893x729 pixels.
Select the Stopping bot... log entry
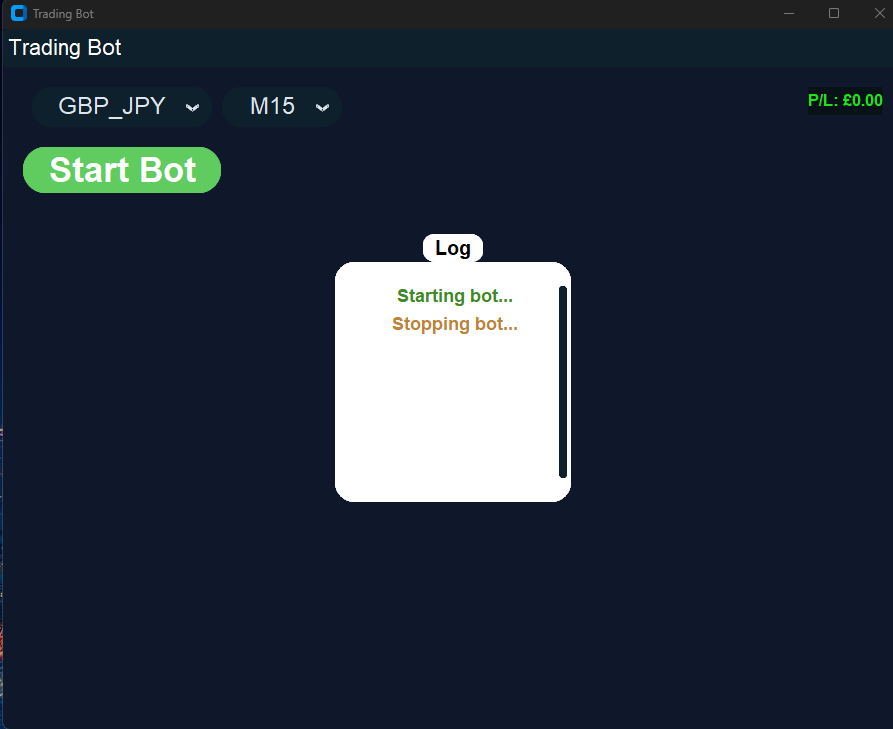pyautogui.click(x=455, y=324)
